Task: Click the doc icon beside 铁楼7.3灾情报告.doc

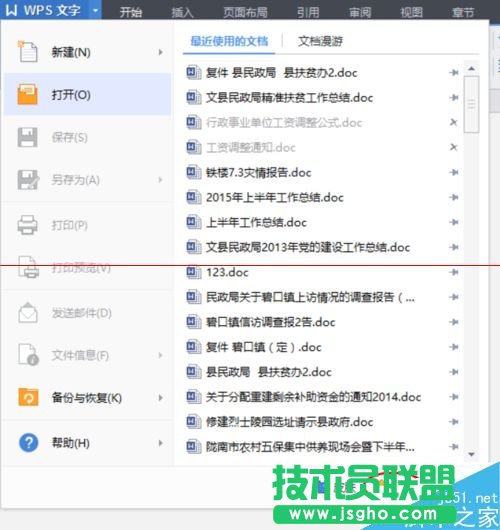Action: [x=194, y=172]
